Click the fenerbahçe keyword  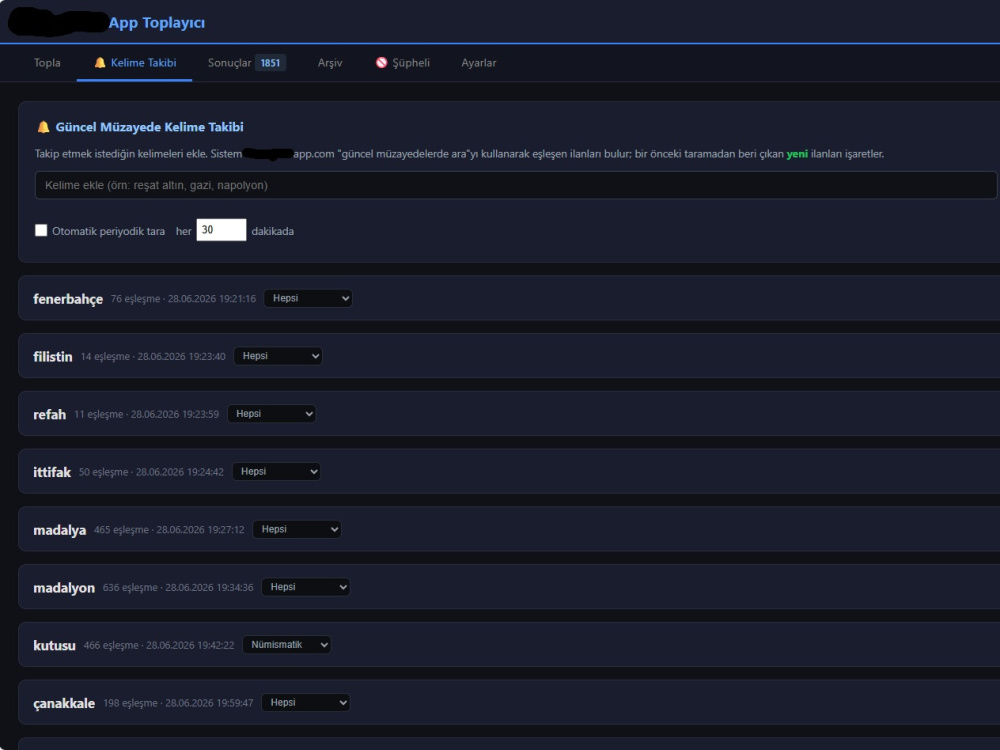point(68,298)
